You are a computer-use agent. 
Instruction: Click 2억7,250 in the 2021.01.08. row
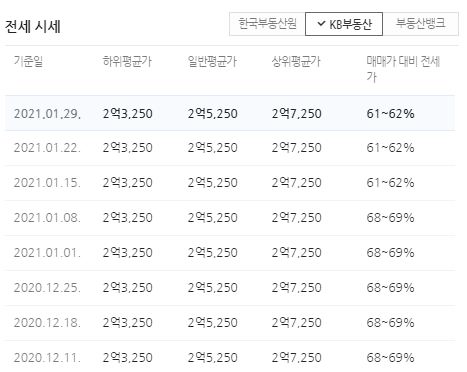point(296,218)
